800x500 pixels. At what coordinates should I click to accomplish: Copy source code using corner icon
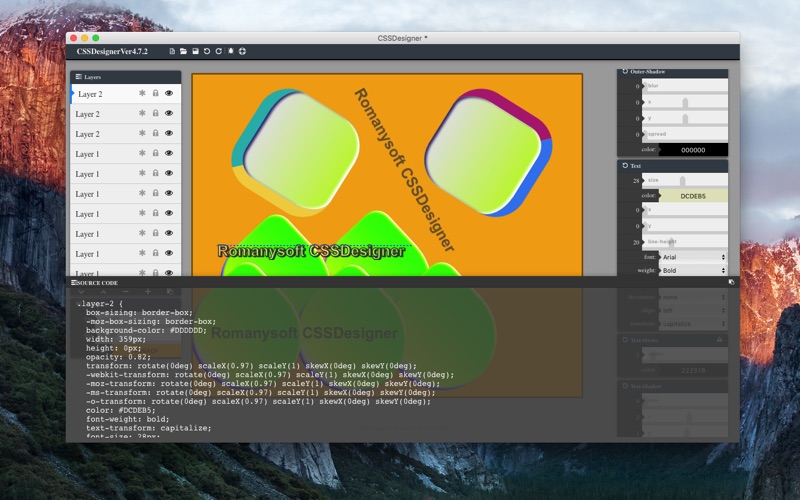pyautogui.click(x=731, y=282)
